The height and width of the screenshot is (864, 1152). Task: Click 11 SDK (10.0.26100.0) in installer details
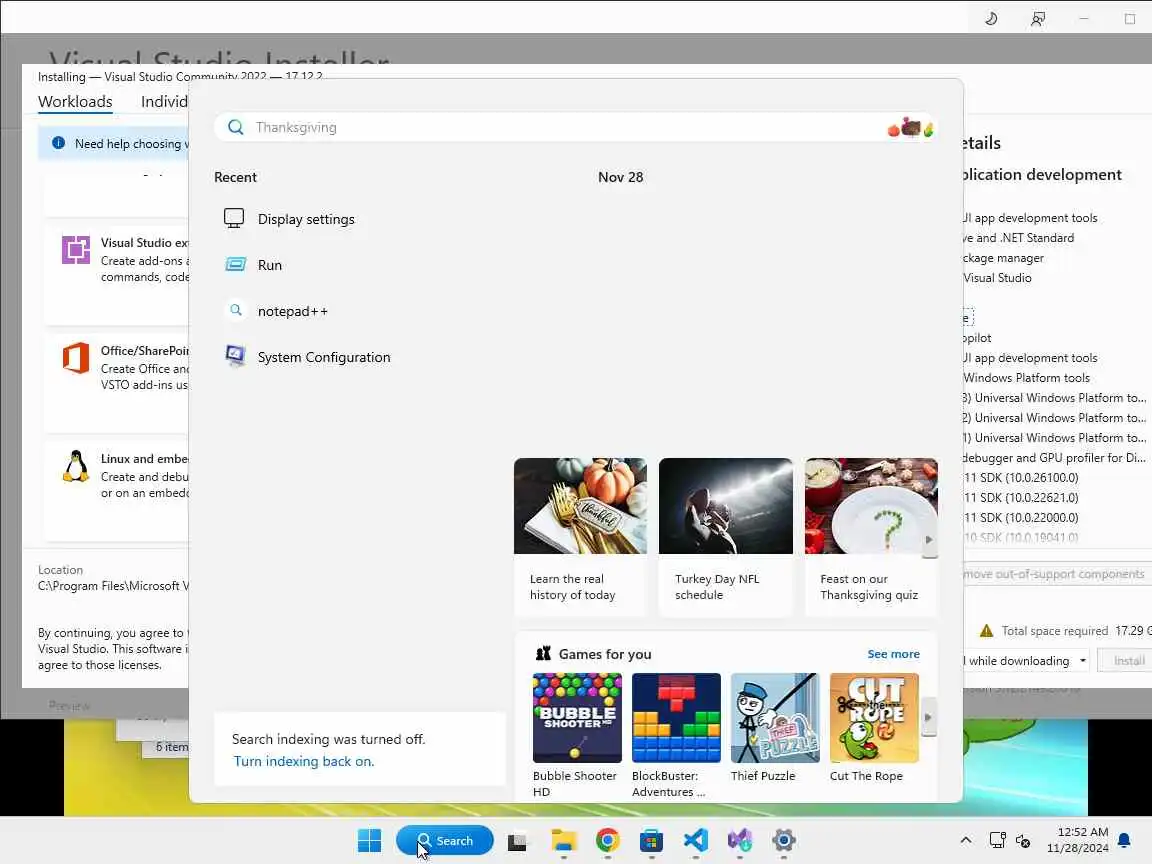[x=1021, y=478]
